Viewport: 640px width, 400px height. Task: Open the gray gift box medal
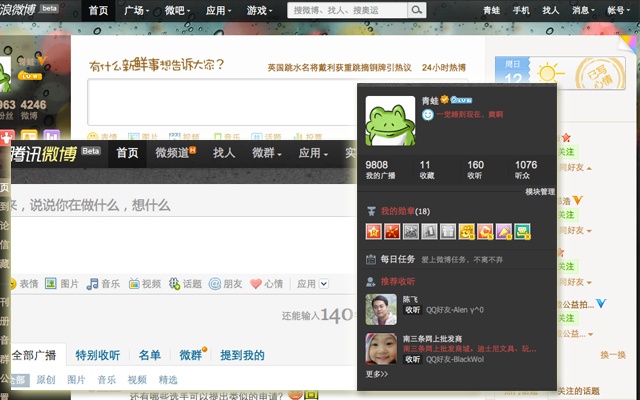[x=448, y=231]
